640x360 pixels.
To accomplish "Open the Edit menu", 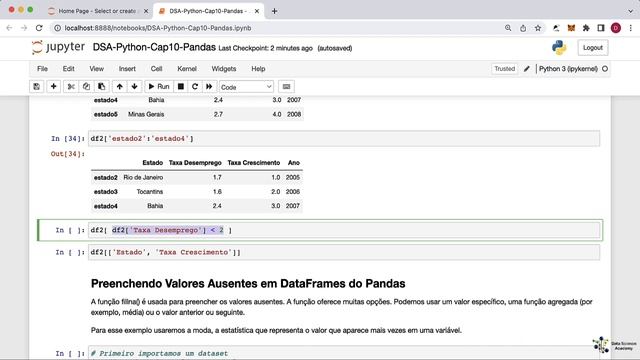I will click(68, 69).
